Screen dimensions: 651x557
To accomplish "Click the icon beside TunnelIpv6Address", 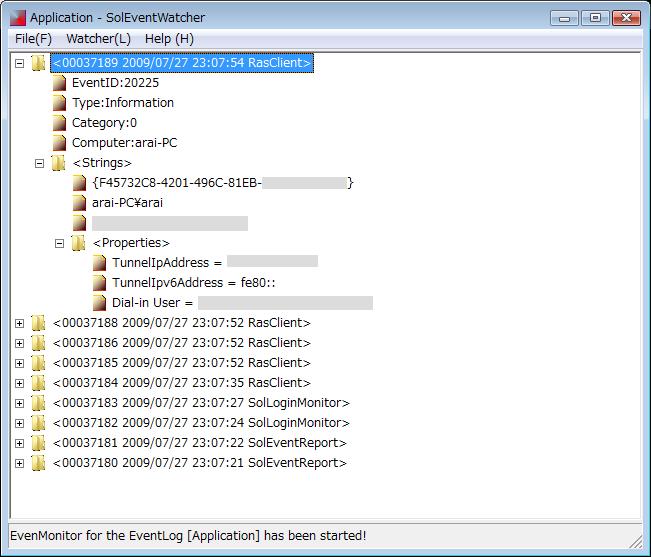I will 99,283.
